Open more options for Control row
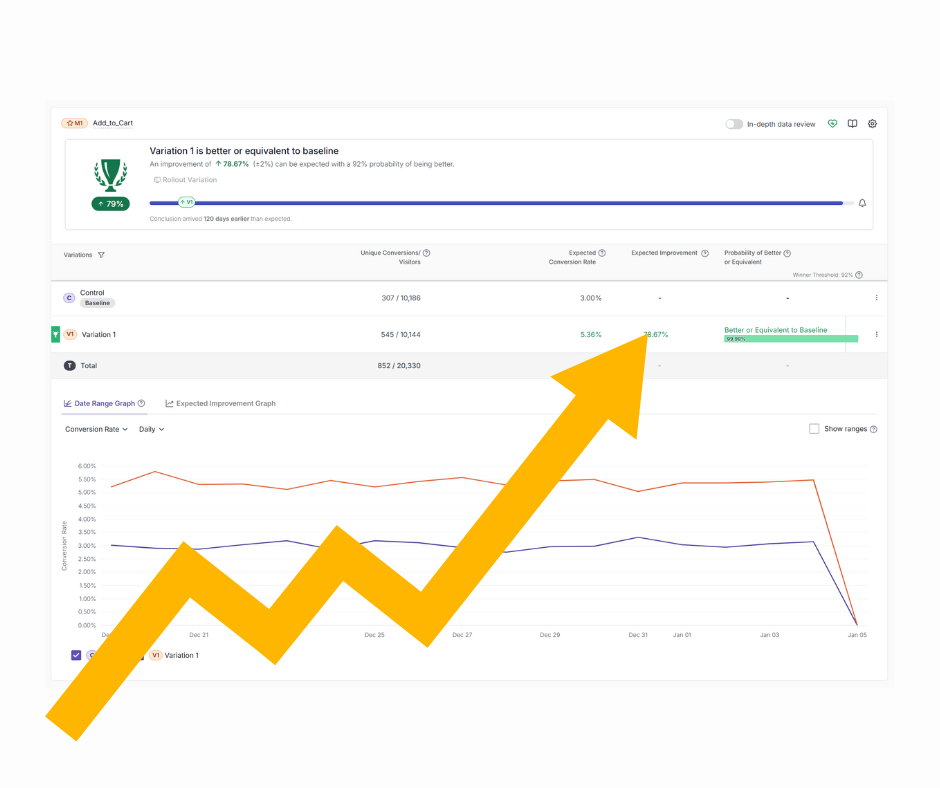Image resolution: width=940 pixels, height=788 pixels. coord(876,298)
